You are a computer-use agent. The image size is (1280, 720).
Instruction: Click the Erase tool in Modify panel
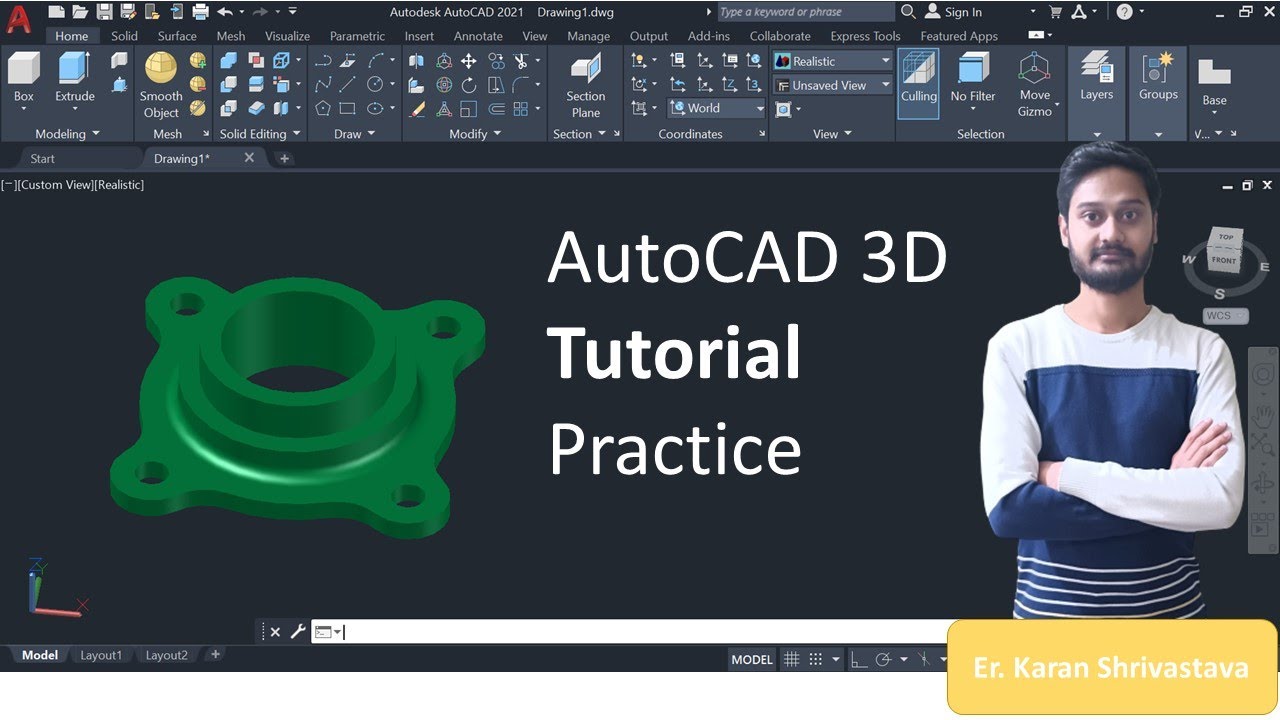(x=416, y=109)
